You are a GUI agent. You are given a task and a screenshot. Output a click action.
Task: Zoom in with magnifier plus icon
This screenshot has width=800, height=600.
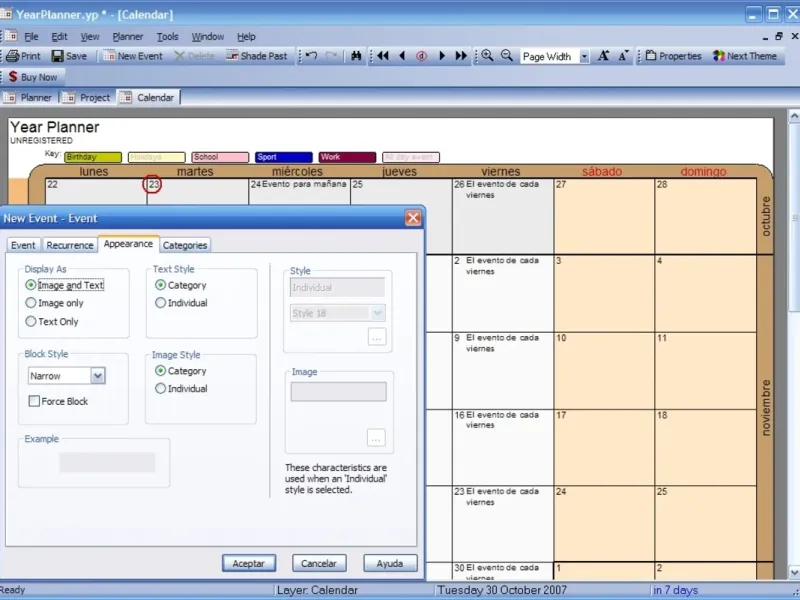click(x=487, y=56)
